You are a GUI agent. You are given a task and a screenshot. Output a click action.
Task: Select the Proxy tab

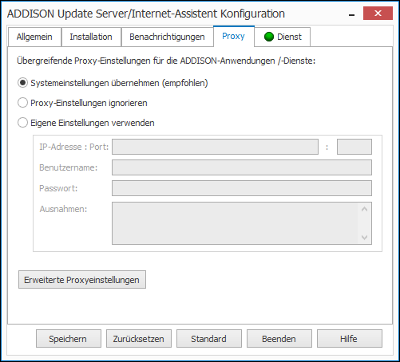tap(234, 36)
